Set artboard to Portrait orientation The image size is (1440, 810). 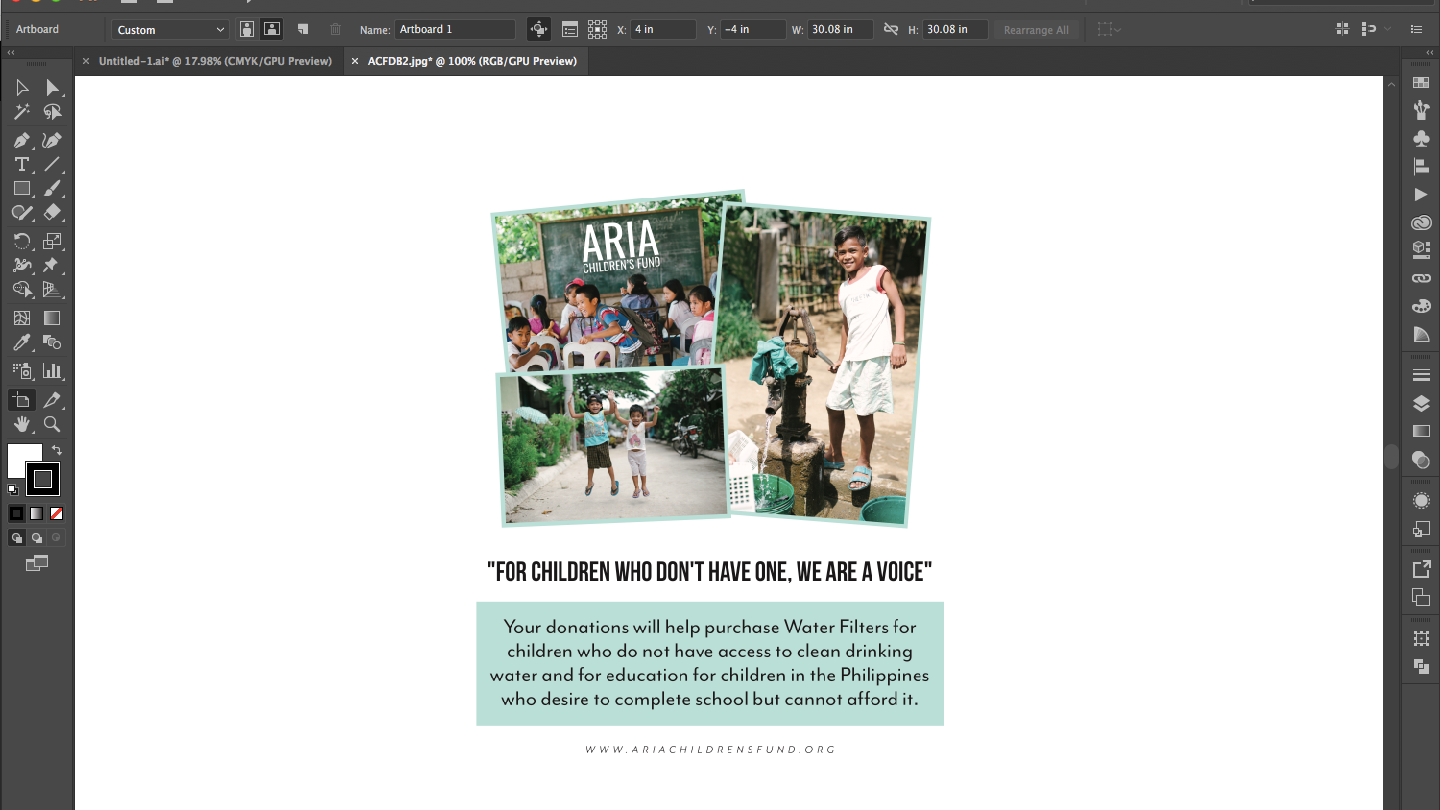pyautogui.click(x=247, y=30)
